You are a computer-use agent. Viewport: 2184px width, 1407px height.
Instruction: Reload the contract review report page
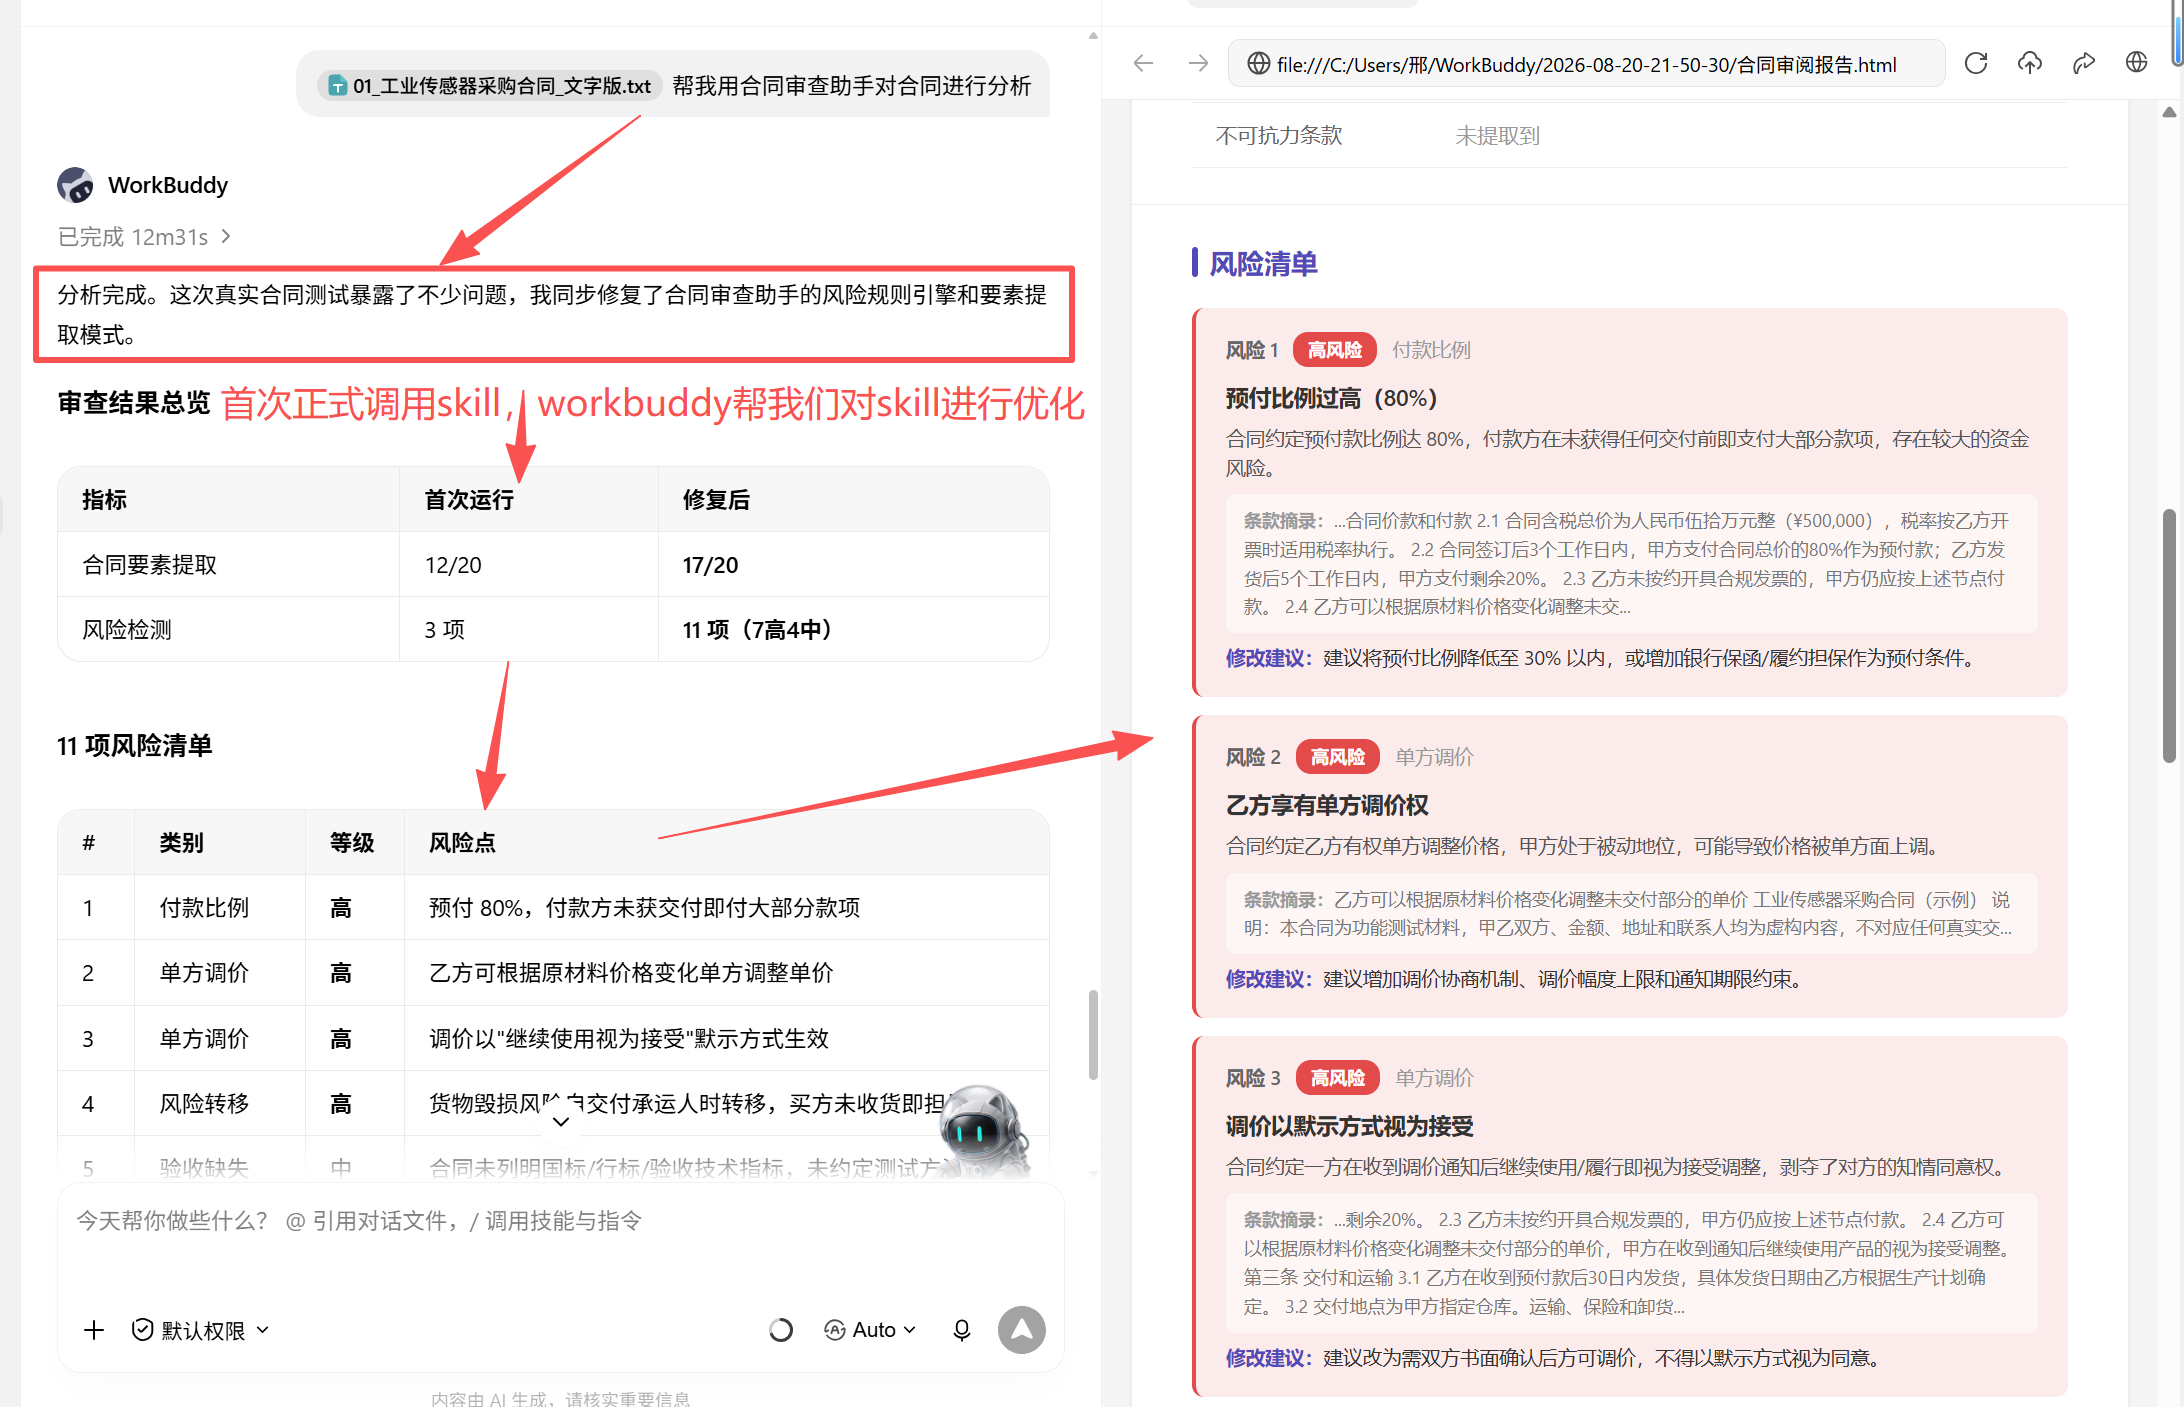[x=1975, y=64]
